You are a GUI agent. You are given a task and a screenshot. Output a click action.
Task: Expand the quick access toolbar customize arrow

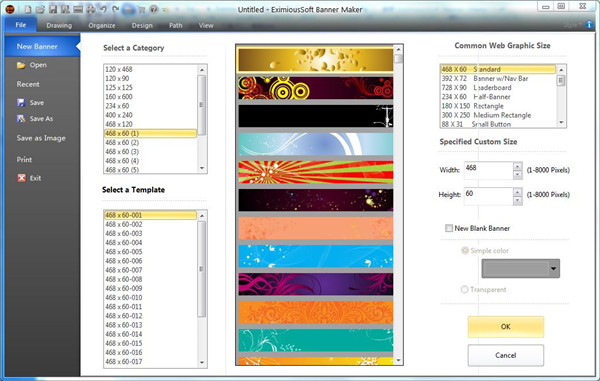(165, 10)
